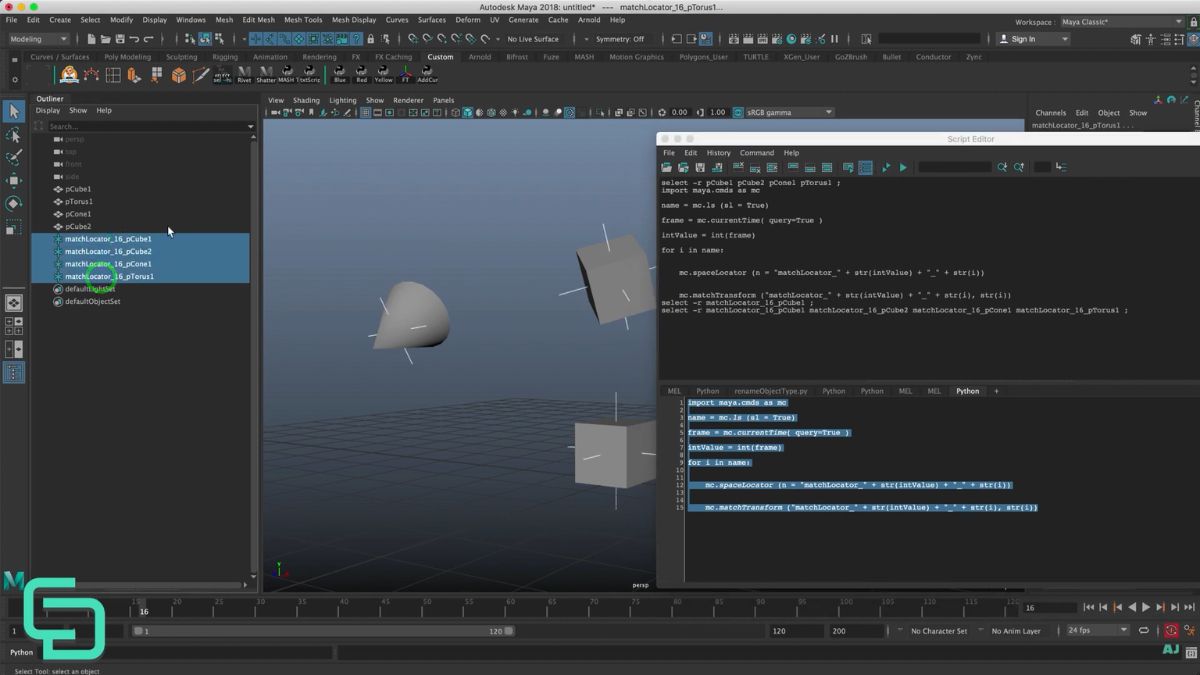
Task: Activate the Lasso selection tool
Action: tap(13, 135)
